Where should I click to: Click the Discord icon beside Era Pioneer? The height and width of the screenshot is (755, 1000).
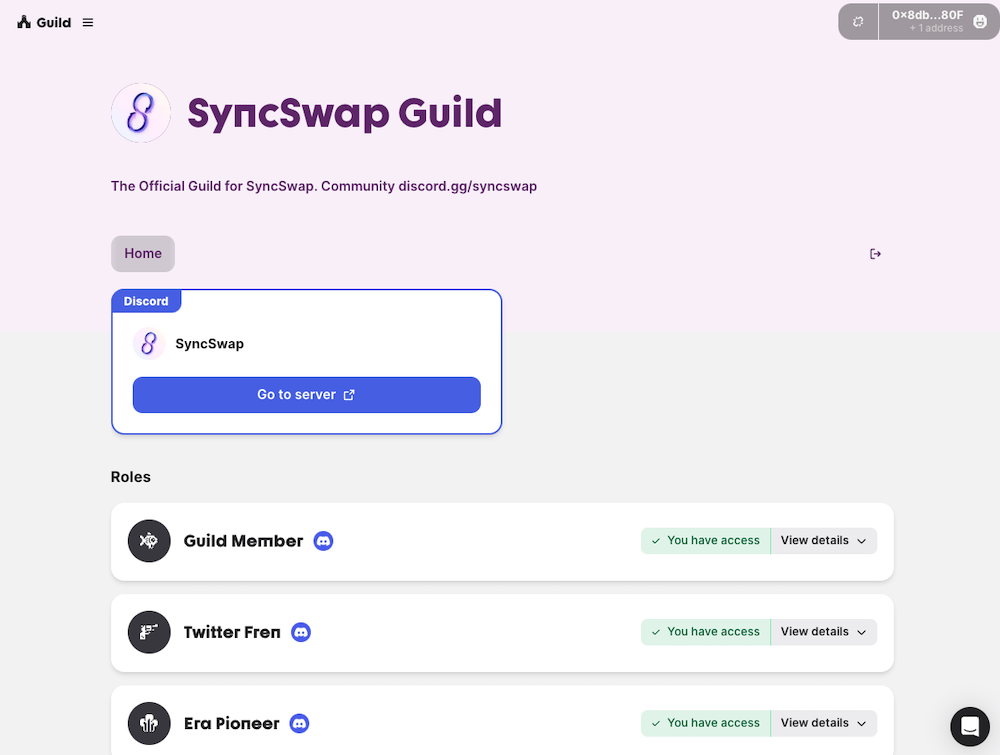(299, 723)
